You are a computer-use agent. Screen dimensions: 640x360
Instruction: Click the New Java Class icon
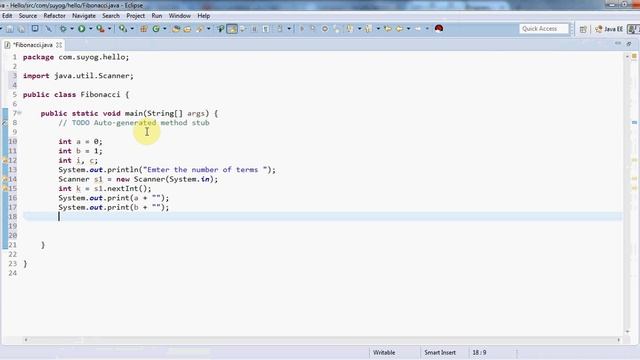tap(156, 29)
